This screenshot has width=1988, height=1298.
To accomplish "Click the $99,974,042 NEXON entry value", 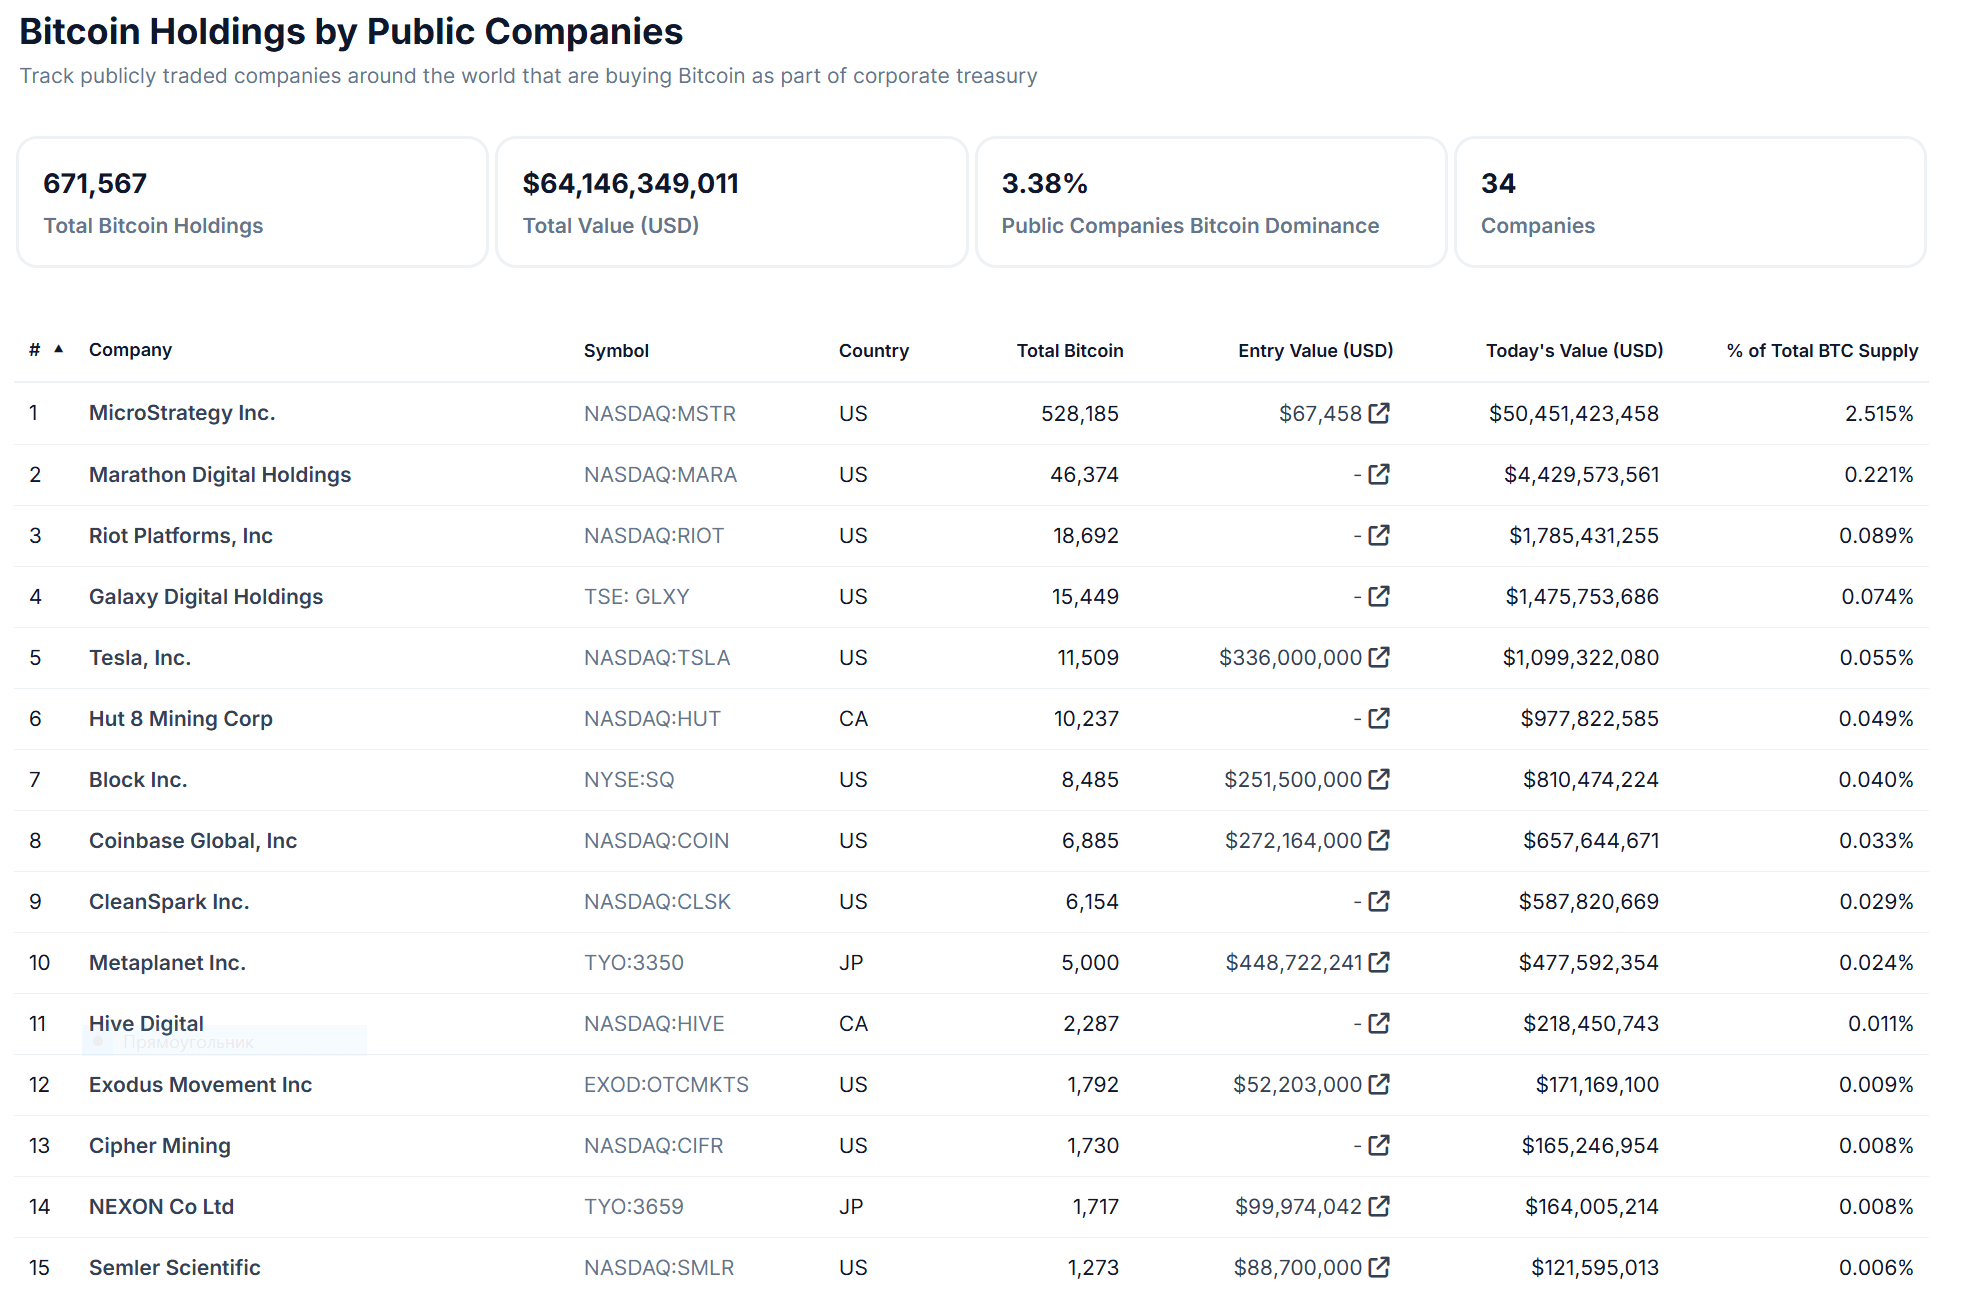I will pos(1298,1207).
